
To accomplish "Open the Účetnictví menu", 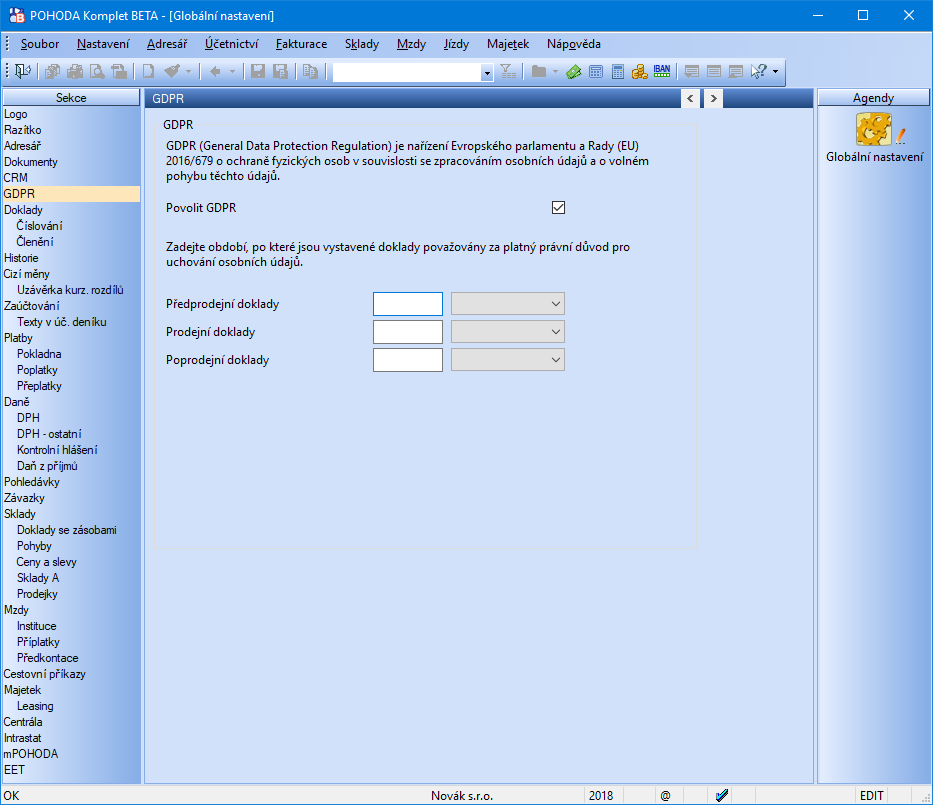I will [231, 44].
